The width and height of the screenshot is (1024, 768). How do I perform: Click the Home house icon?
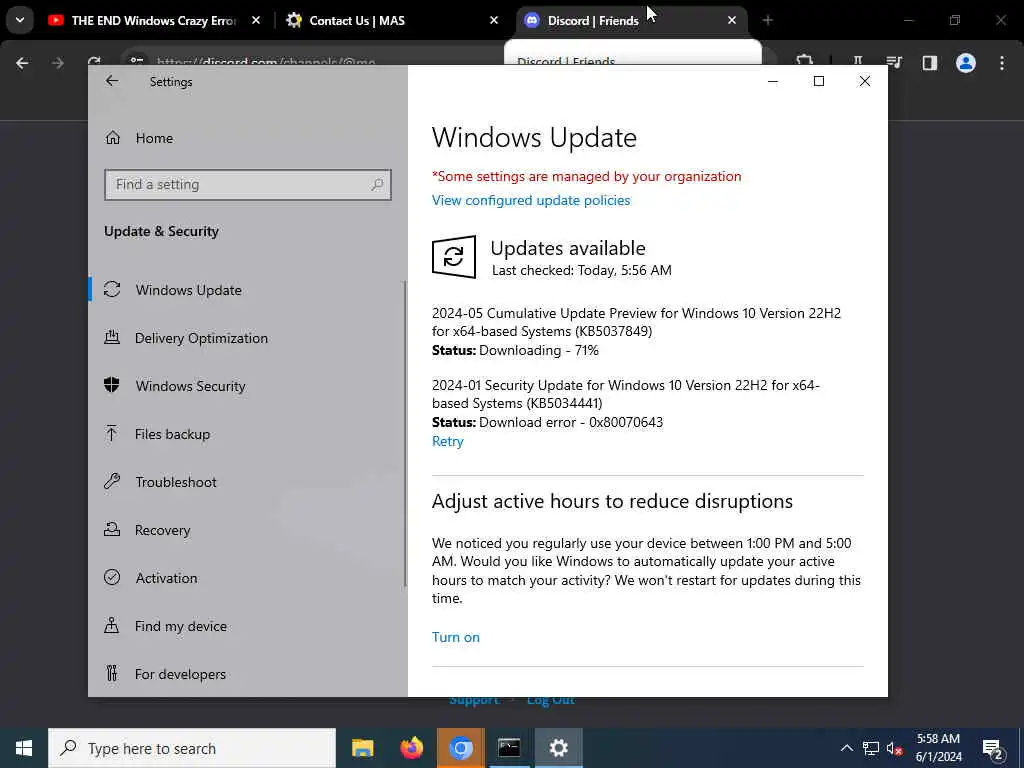coord(112,138)
